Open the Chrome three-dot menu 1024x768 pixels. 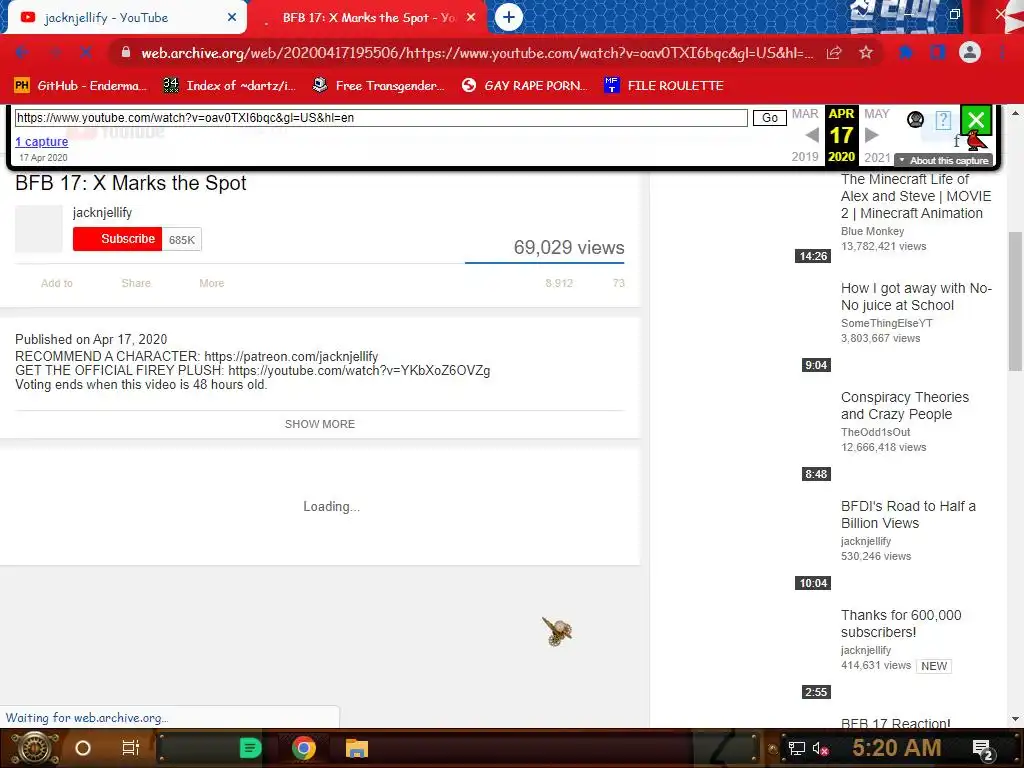click(1002, 52)
